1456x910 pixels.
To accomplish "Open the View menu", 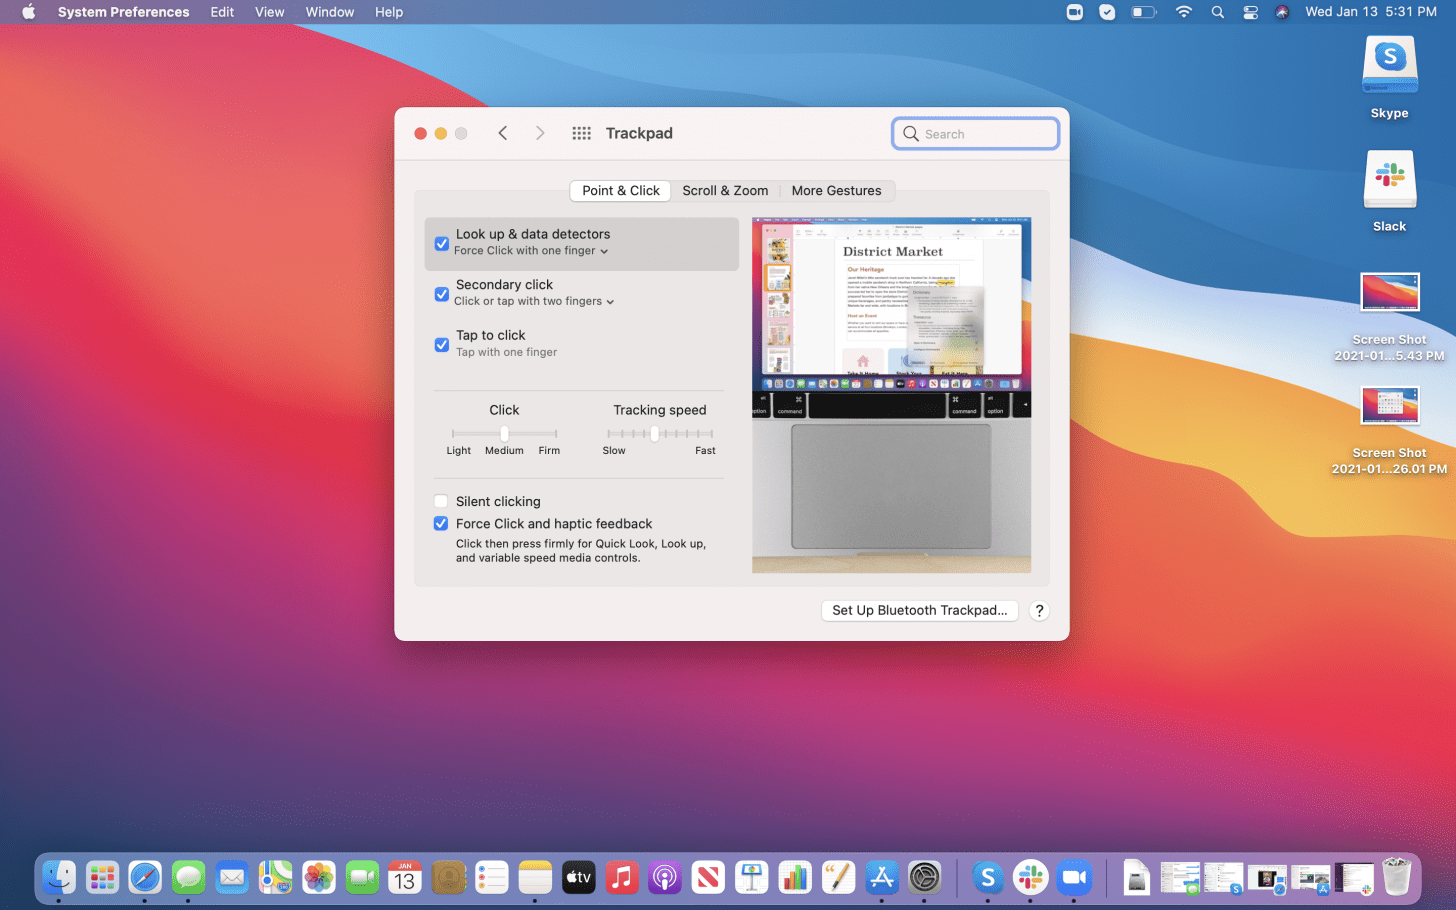I will 270,12.
